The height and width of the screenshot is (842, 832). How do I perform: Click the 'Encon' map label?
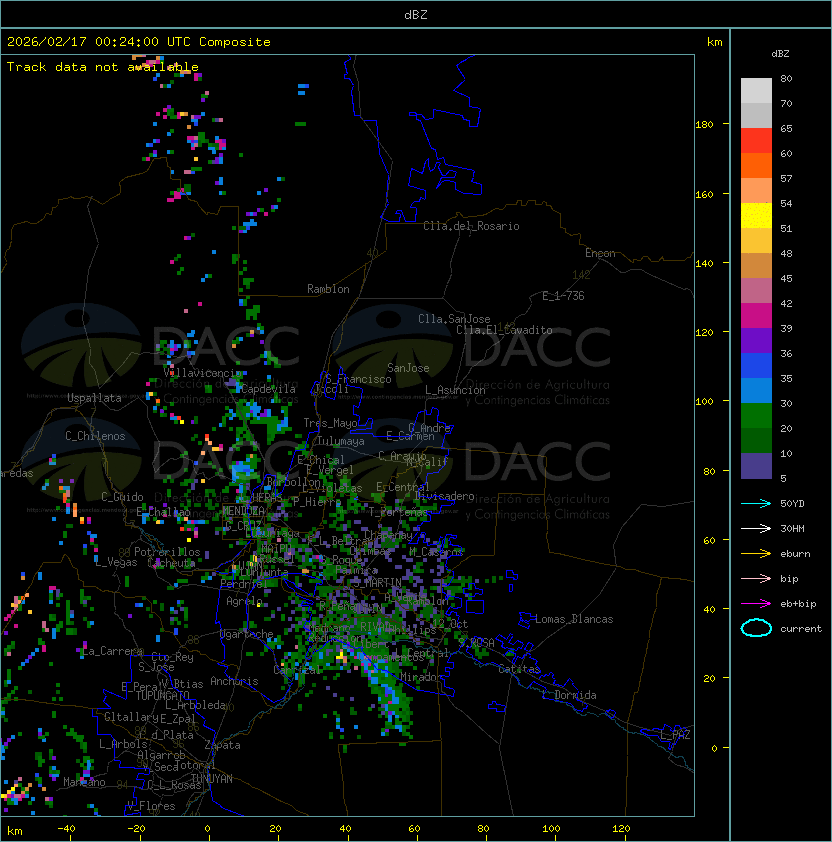pyautogui.click(x=600, y=253)
